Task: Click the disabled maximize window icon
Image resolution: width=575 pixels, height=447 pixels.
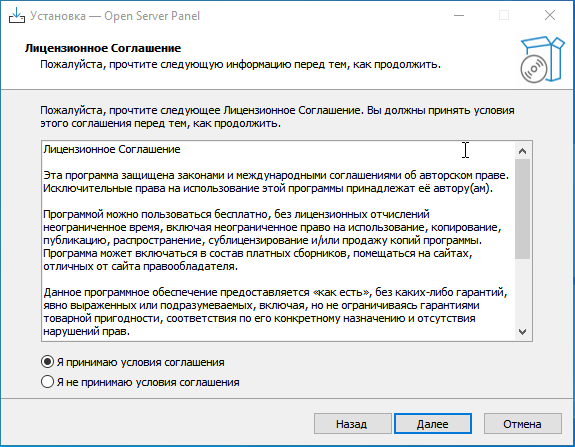Action: click(504, 15)
